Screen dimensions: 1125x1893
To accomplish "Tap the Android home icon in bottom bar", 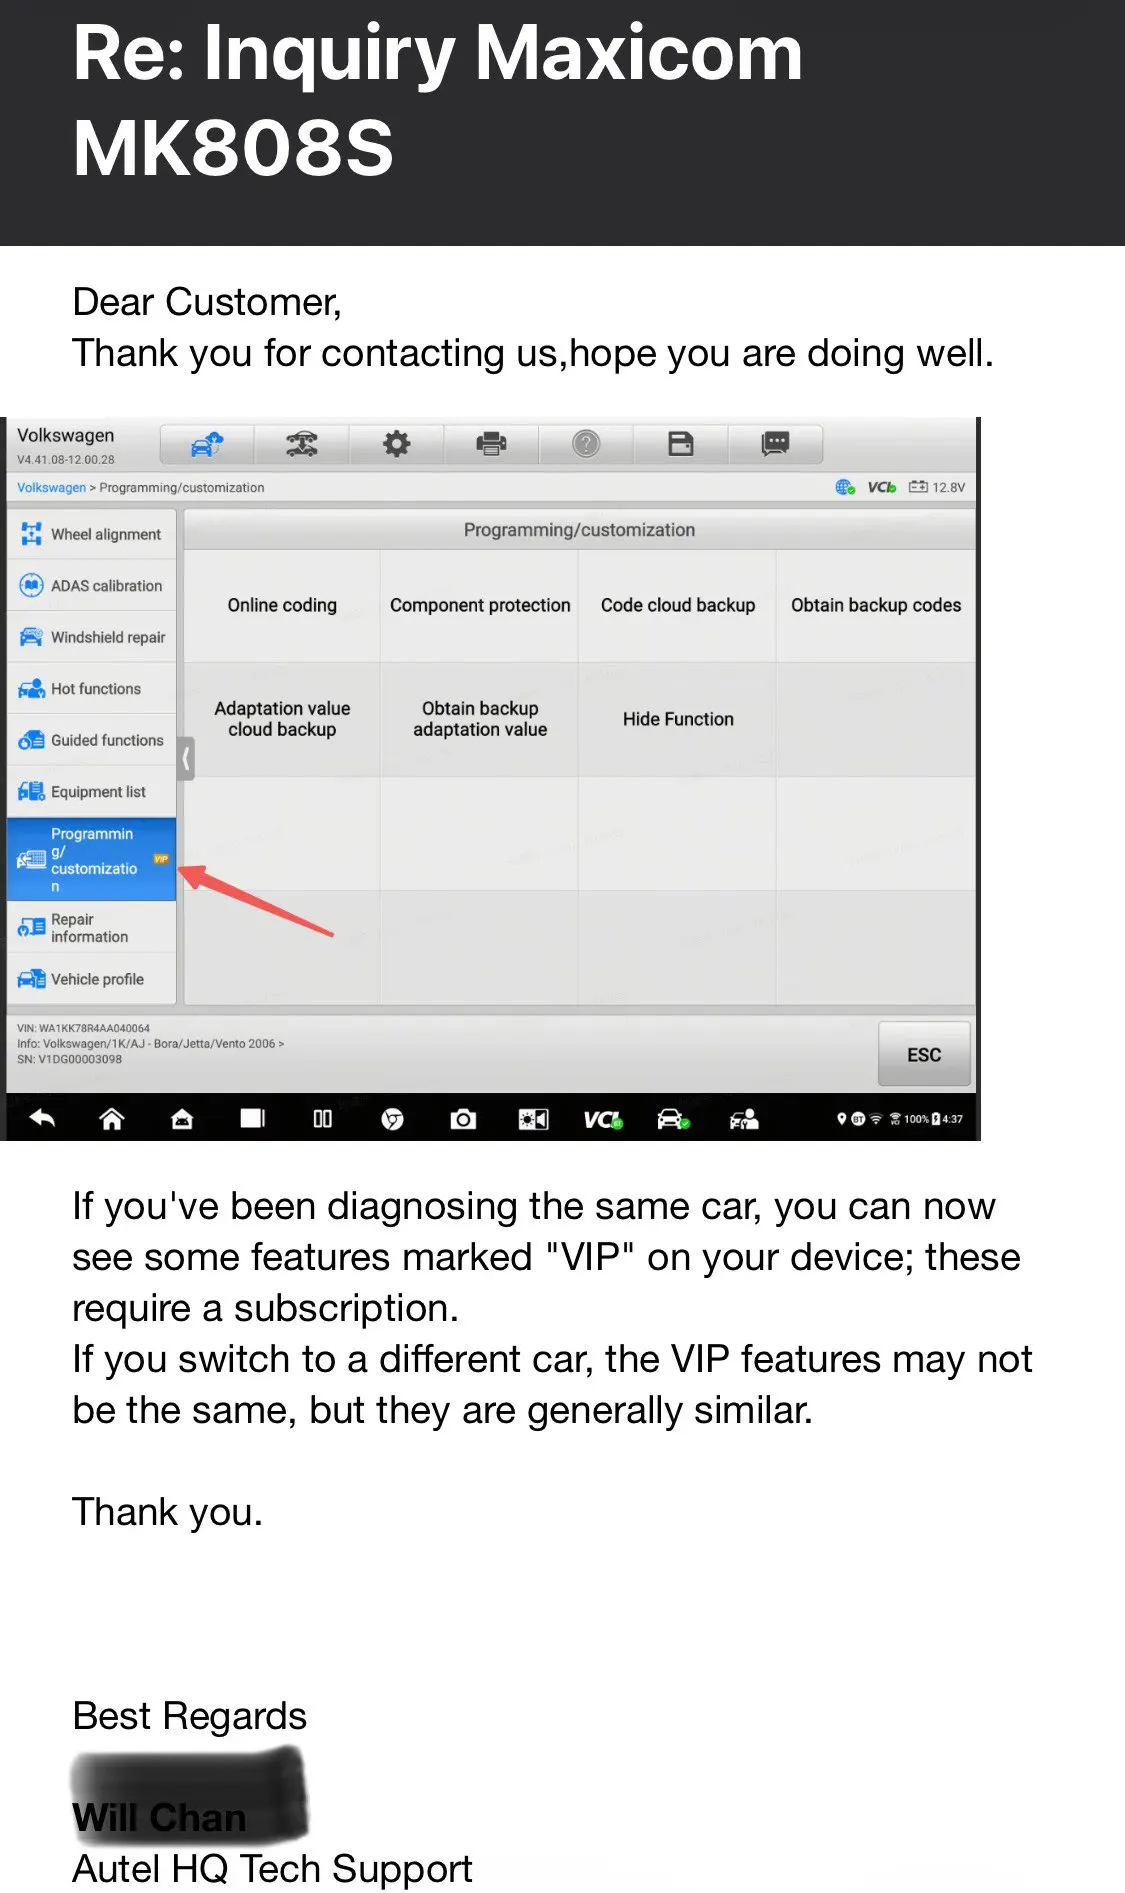I will (182, 1119).
